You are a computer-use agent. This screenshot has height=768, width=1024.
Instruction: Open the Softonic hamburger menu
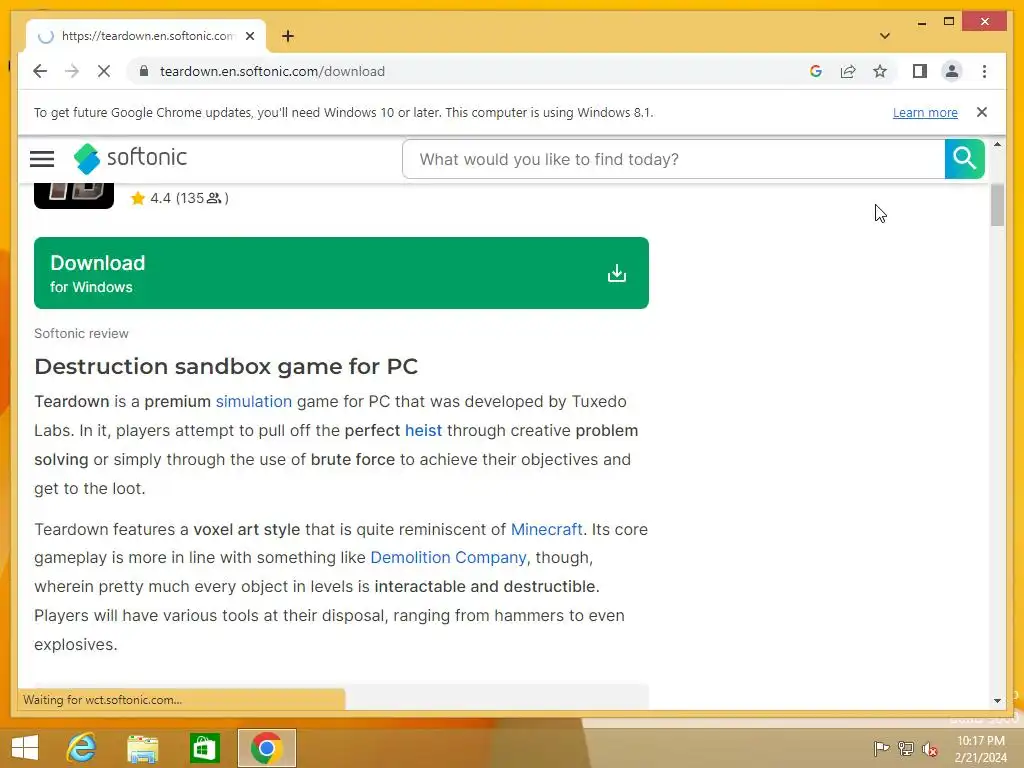(42, 159)
